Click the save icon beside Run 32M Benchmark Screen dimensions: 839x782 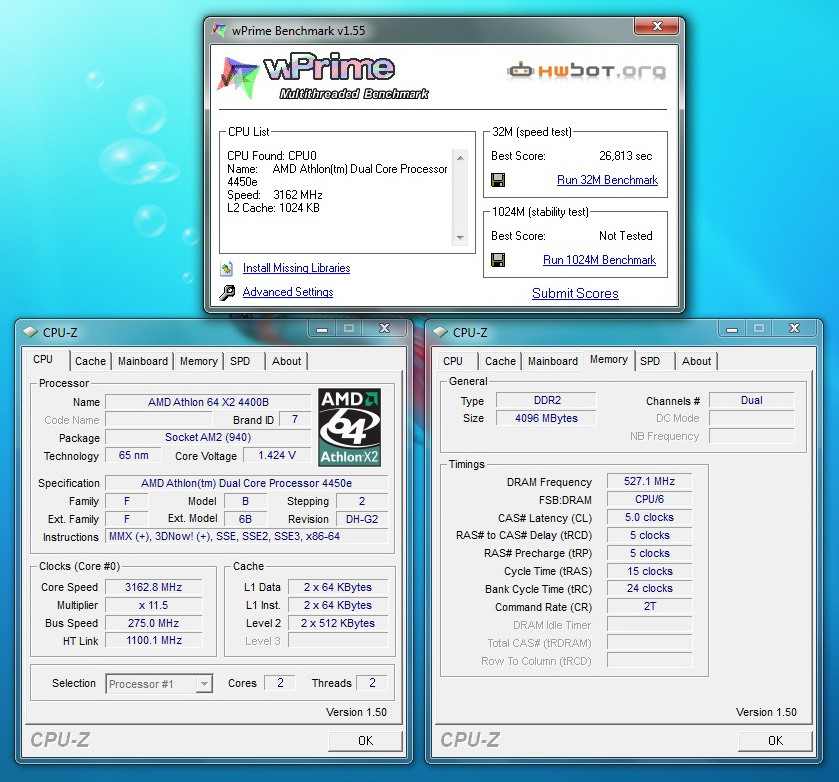[x=498, y=180]
